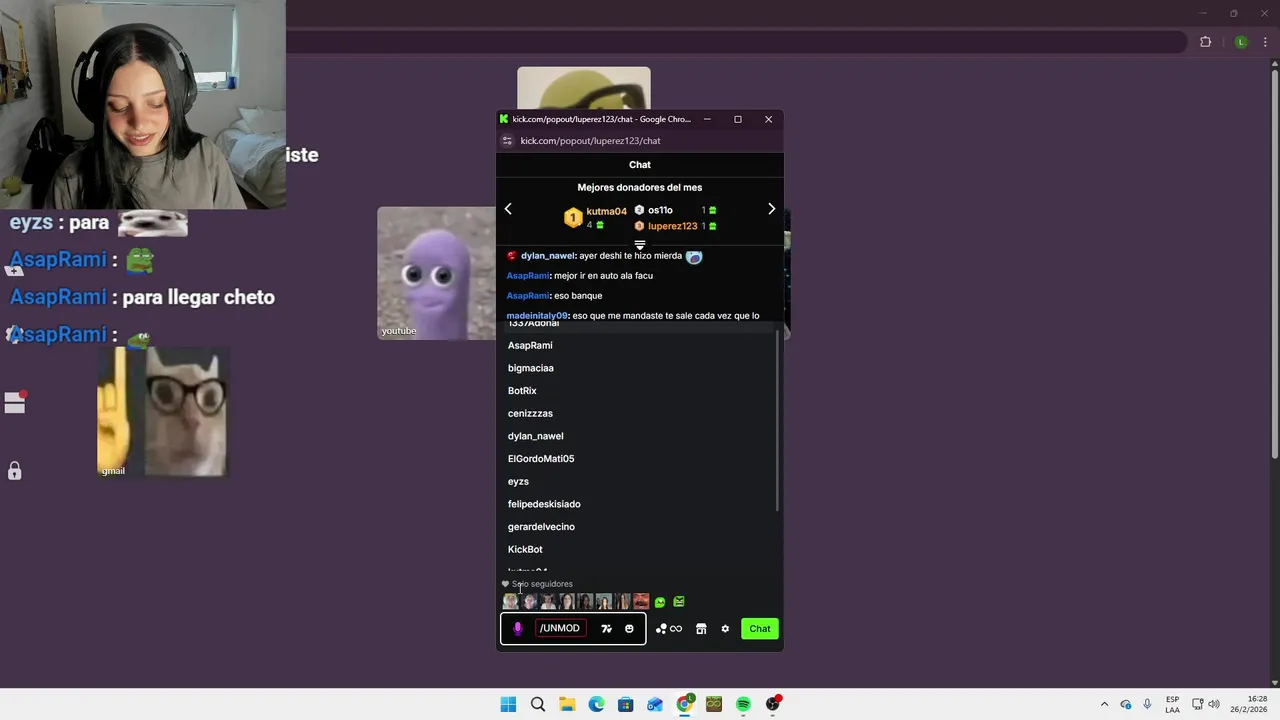Open ESP LAA language switcher
Image resolution: width=1280 pixels, height=720 pixels.
click(1172, 705)
